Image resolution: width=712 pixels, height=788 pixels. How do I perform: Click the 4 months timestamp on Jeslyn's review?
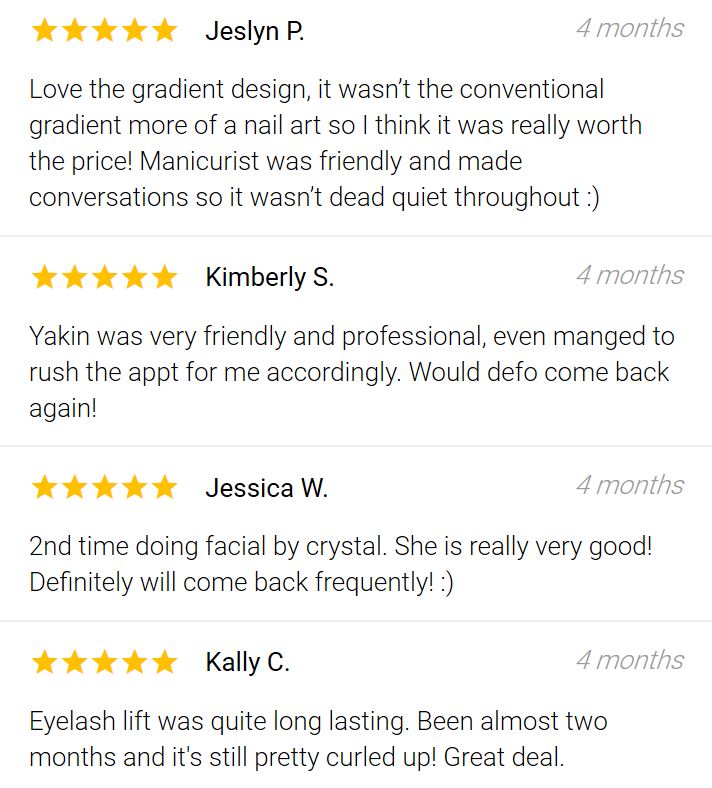point(630,28)
